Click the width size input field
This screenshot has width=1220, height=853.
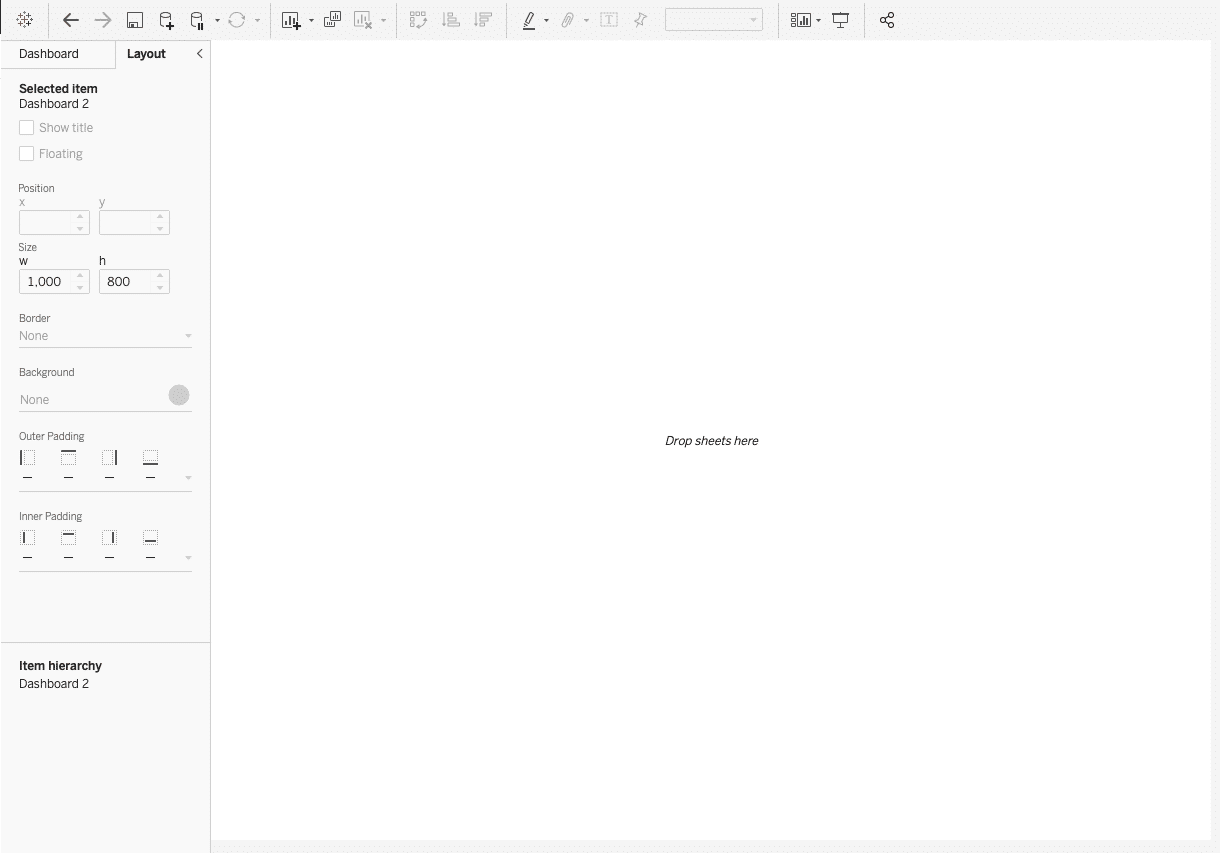click(46, 282)
